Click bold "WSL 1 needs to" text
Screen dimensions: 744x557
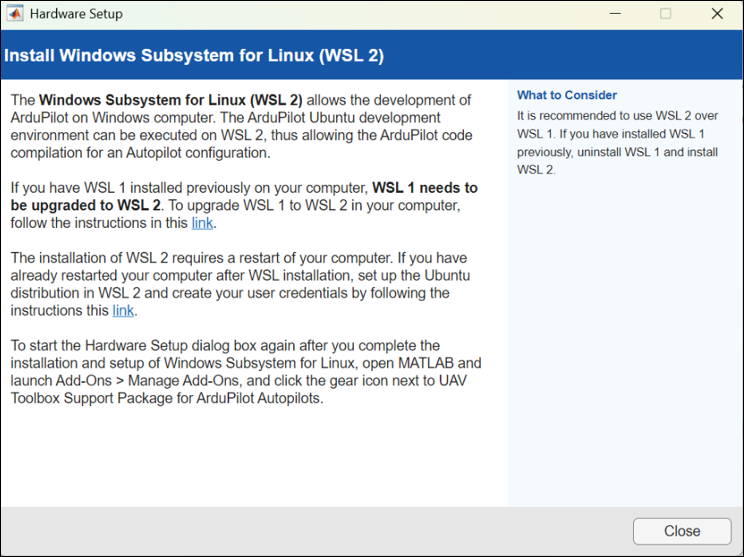click(424, 188)
